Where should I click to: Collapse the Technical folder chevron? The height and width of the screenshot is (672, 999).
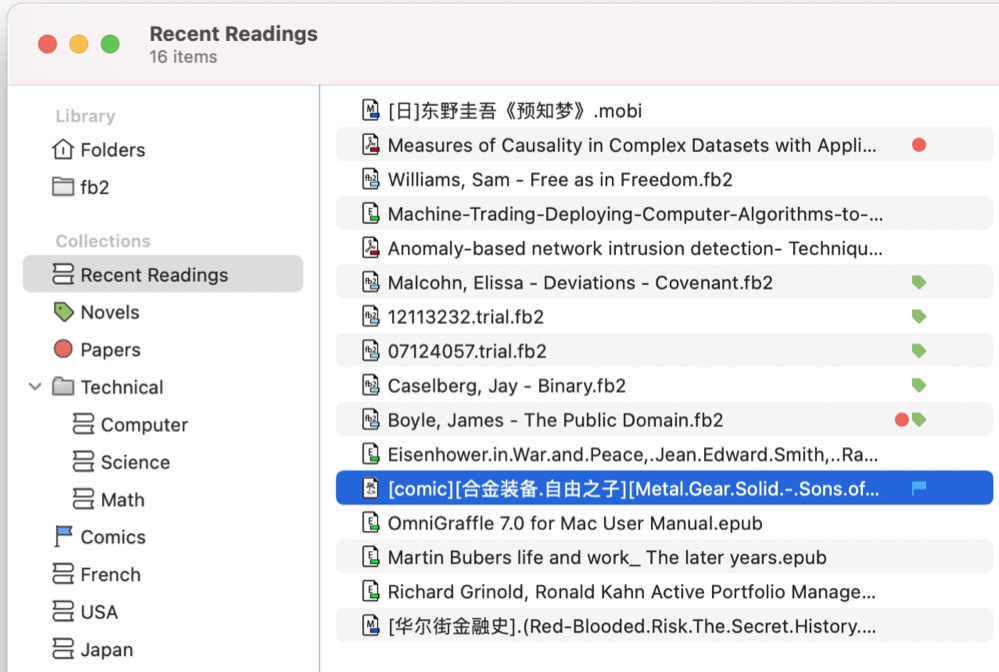(36, 387)
